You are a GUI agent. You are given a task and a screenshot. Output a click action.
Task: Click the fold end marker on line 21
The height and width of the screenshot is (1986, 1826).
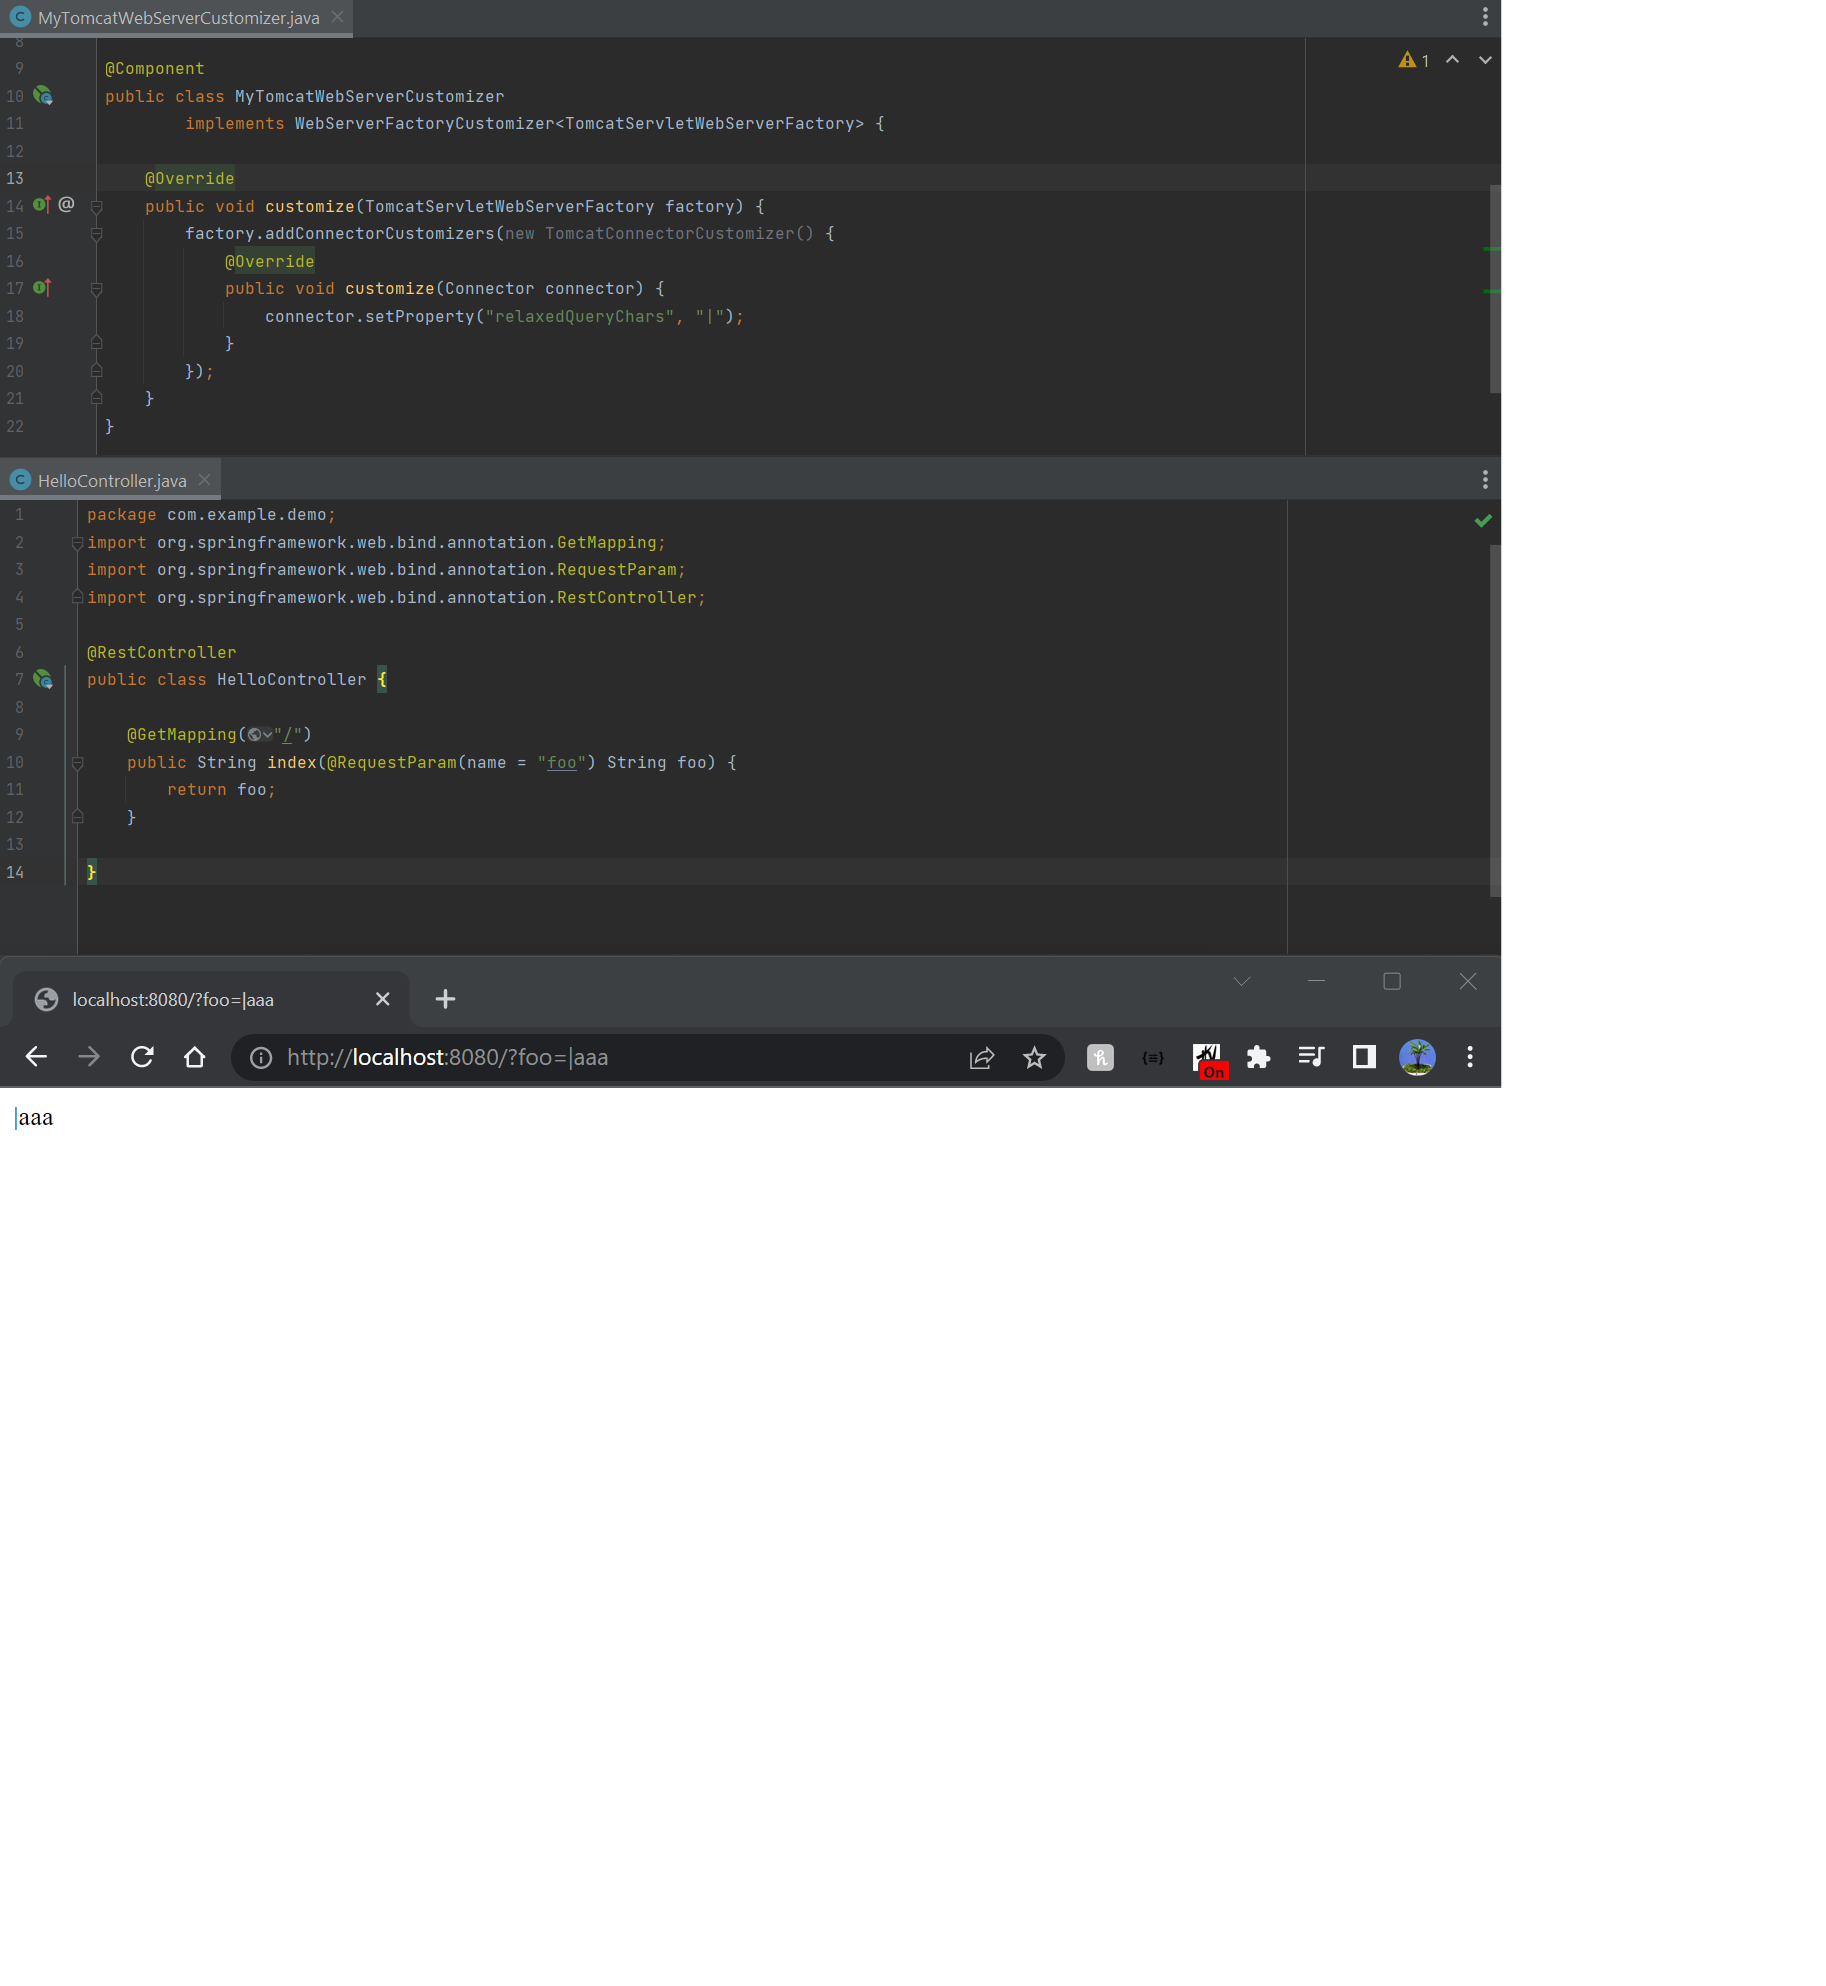[x=97, y=398]
